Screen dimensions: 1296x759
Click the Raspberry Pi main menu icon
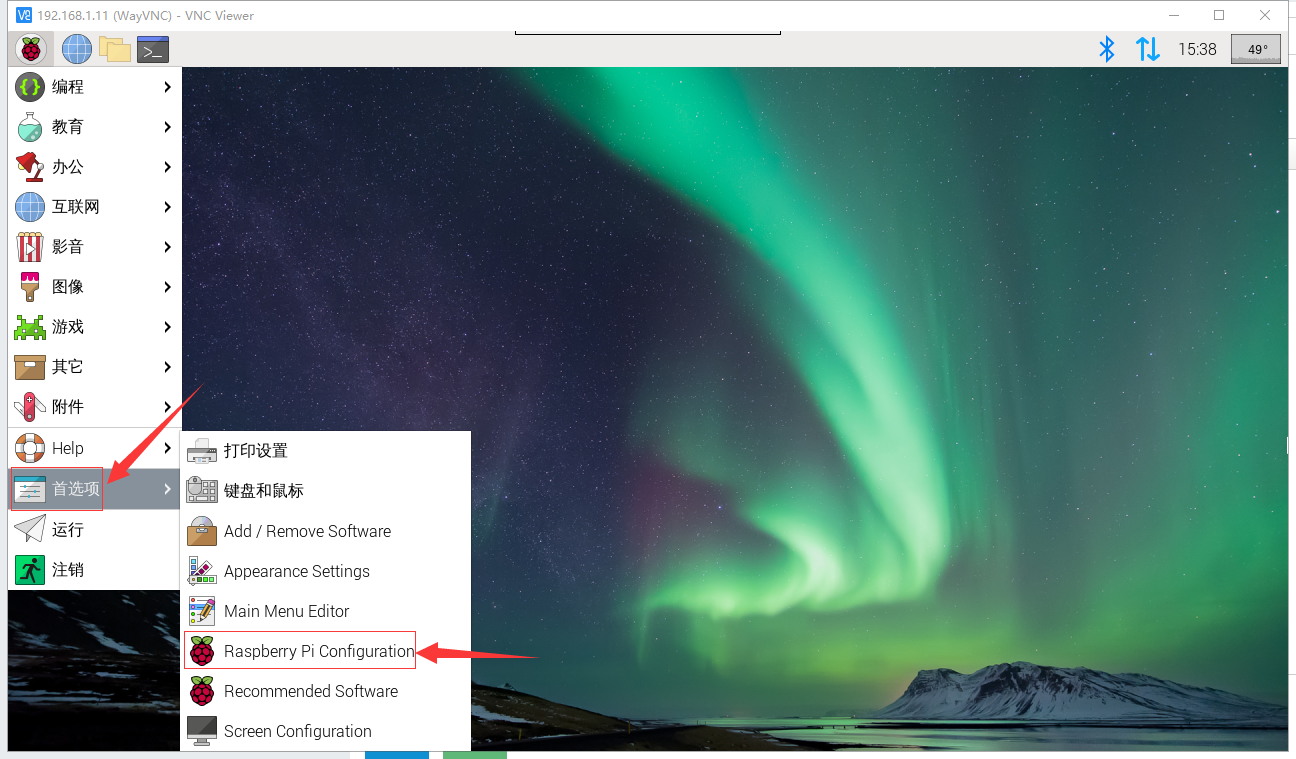31,49
